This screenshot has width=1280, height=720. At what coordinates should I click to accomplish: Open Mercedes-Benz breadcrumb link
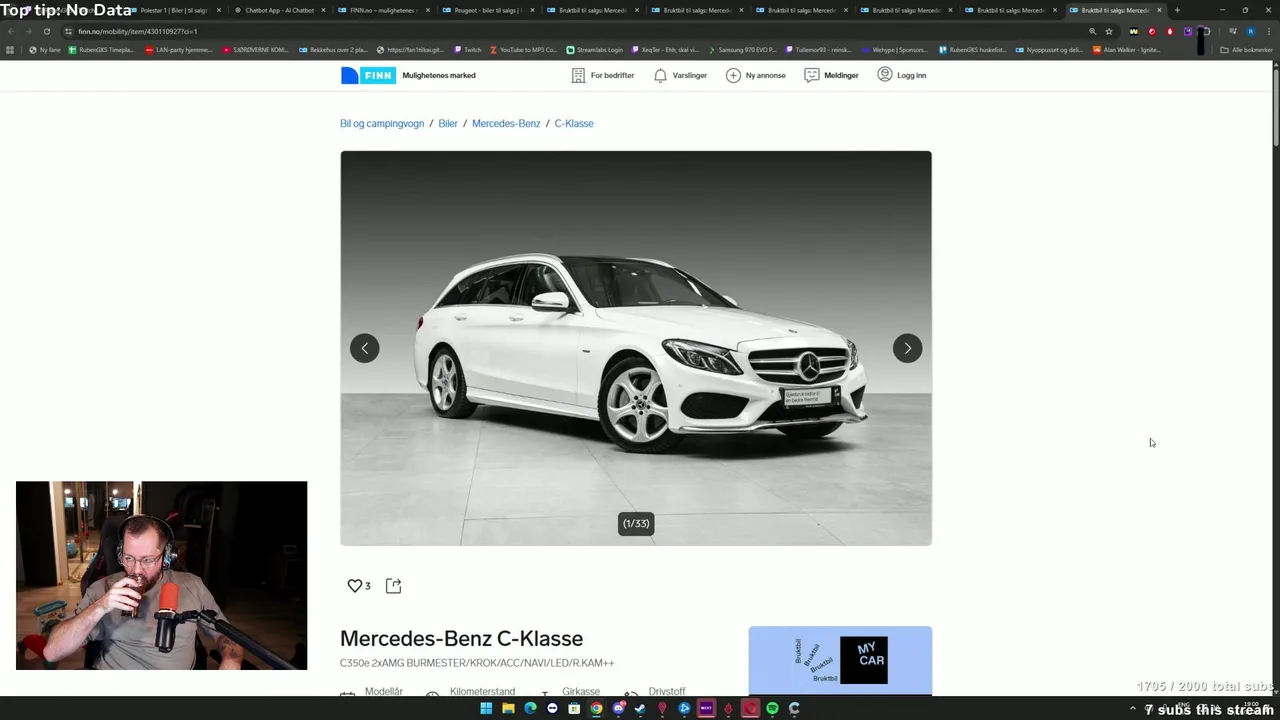point(506,123)
